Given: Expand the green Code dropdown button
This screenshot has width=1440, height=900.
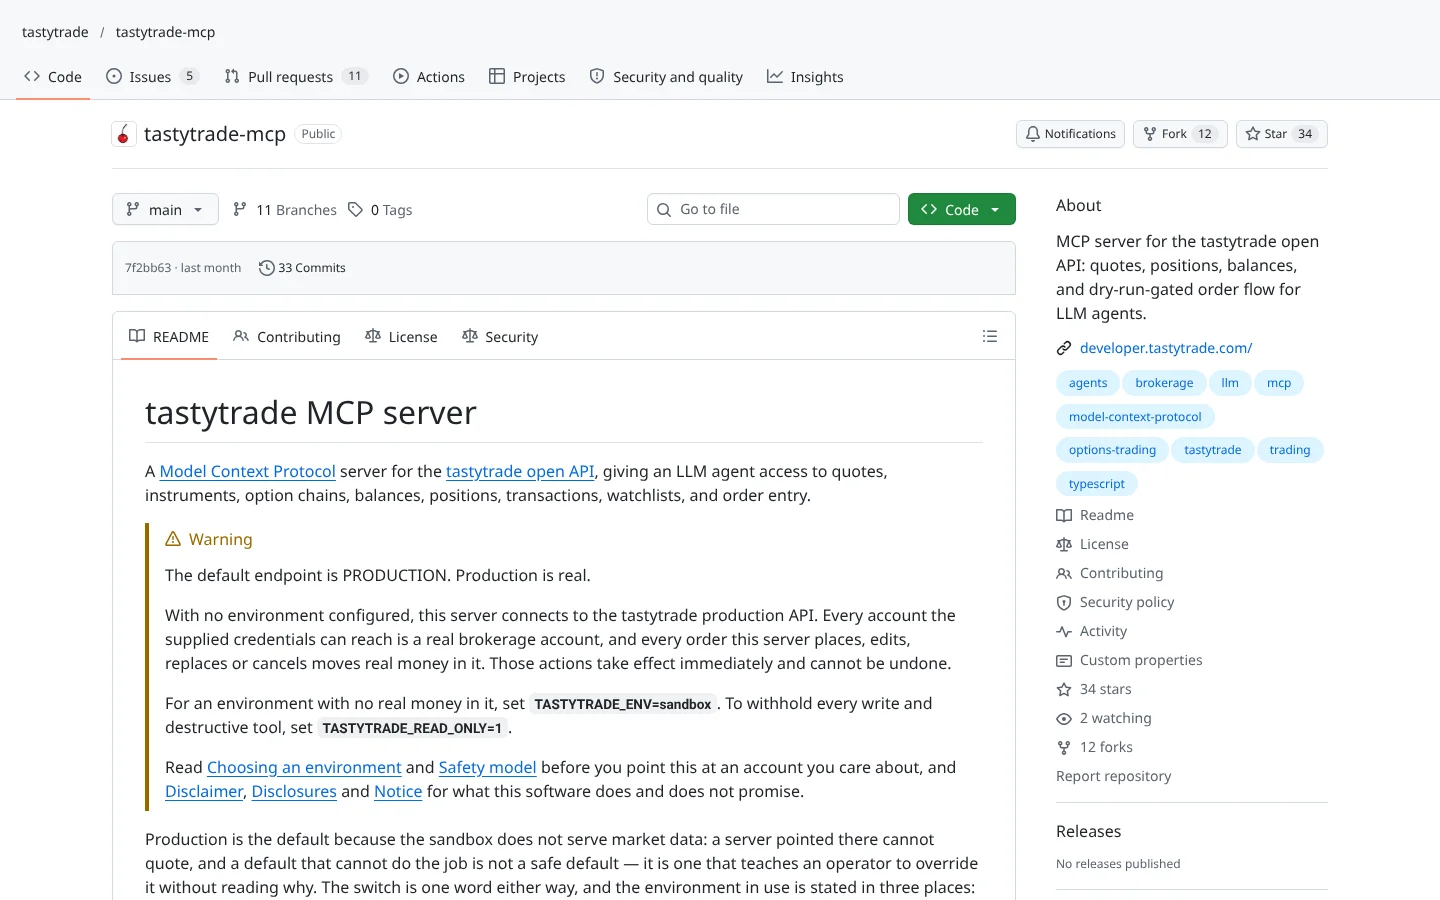Looking at the screenshot, I should (962, 209).
